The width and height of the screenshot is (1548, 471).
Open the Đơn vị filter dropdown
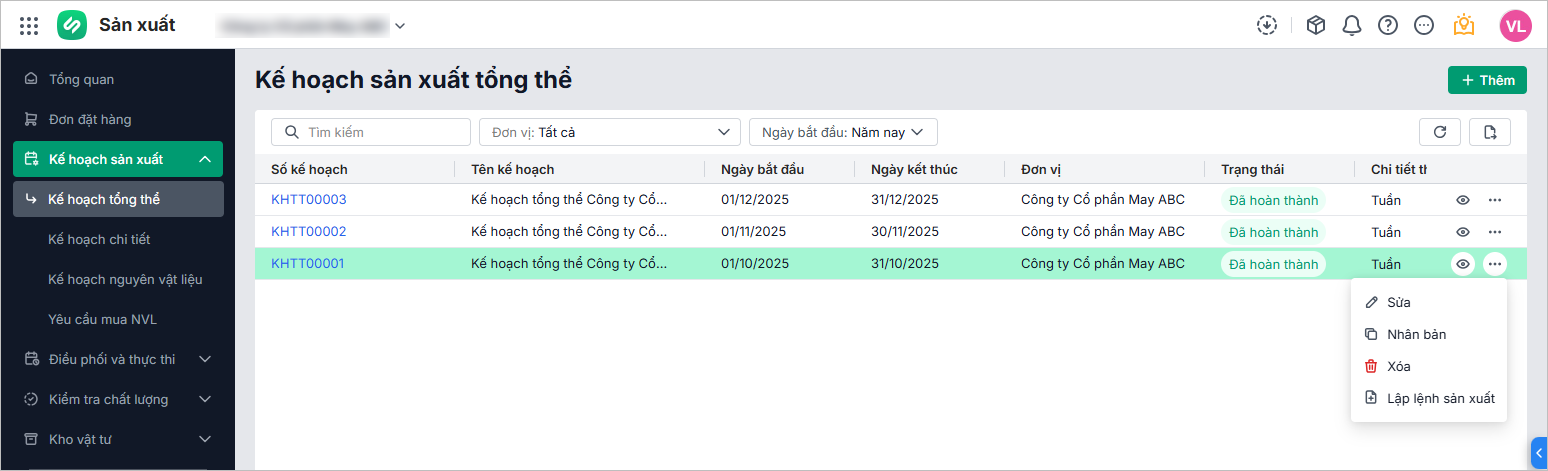(609, 132)
